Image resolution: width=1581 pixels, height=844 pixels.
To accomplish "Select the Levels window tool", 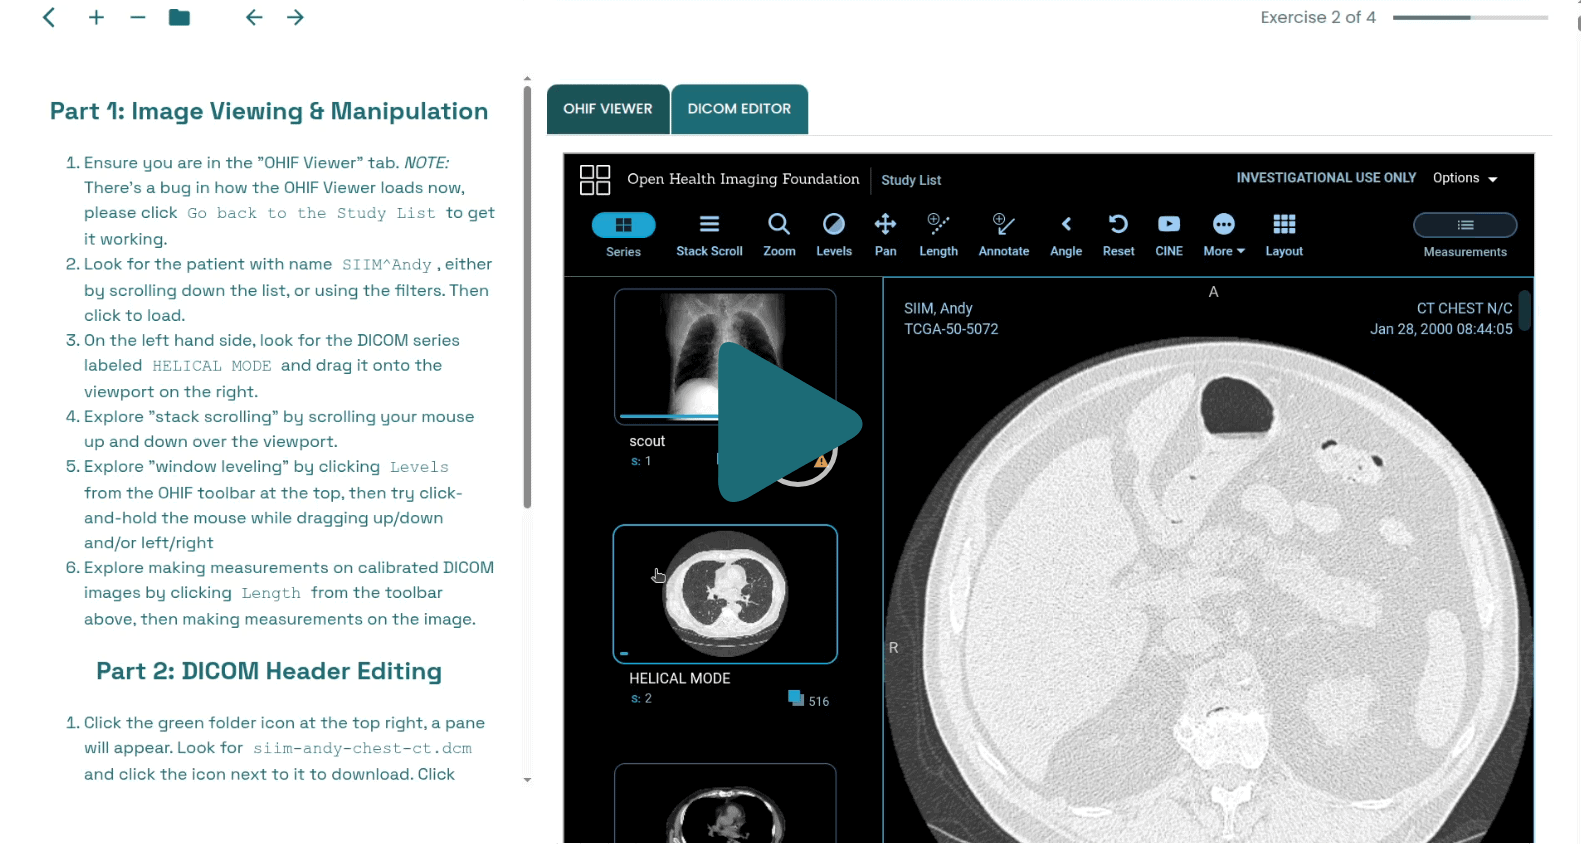I will [834, 235].
